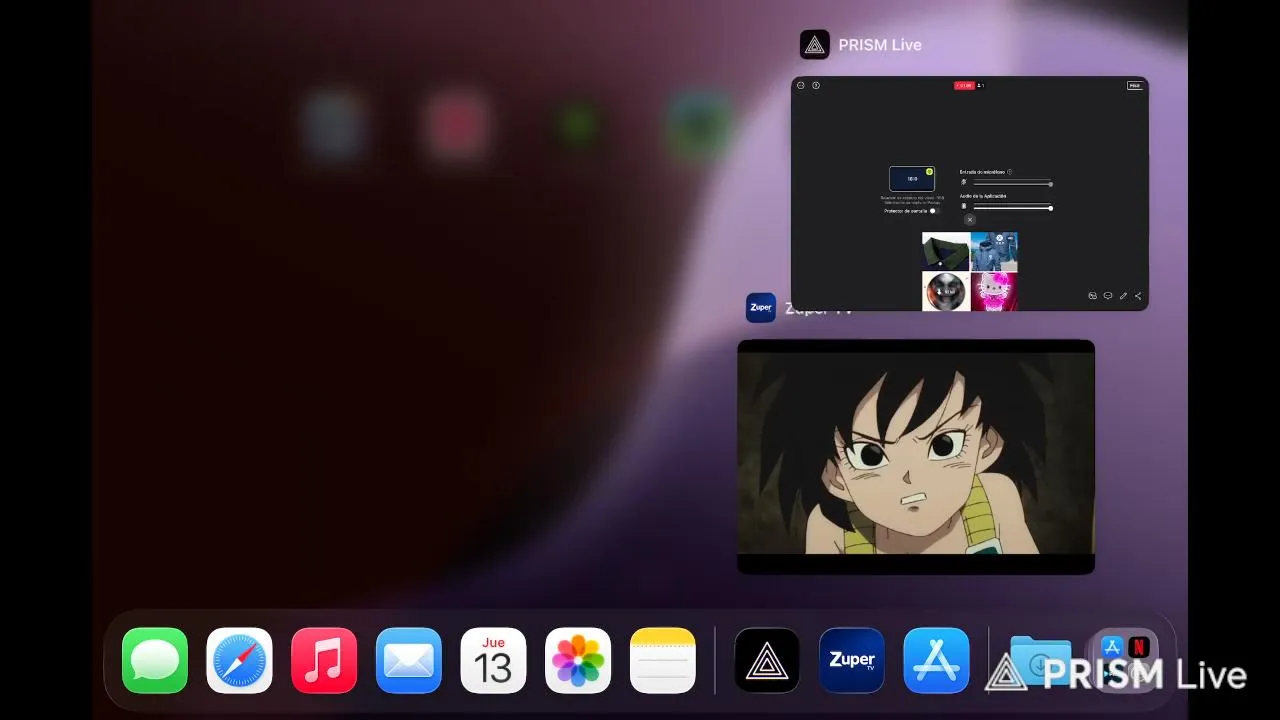The image size is (1280, 720).
Task: Click the pencil edit icon in PRISM Live
Action: (1123, 296)
